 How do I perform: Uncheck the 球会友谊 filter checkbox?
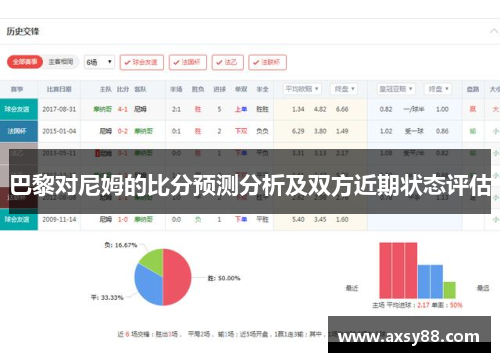142,62
